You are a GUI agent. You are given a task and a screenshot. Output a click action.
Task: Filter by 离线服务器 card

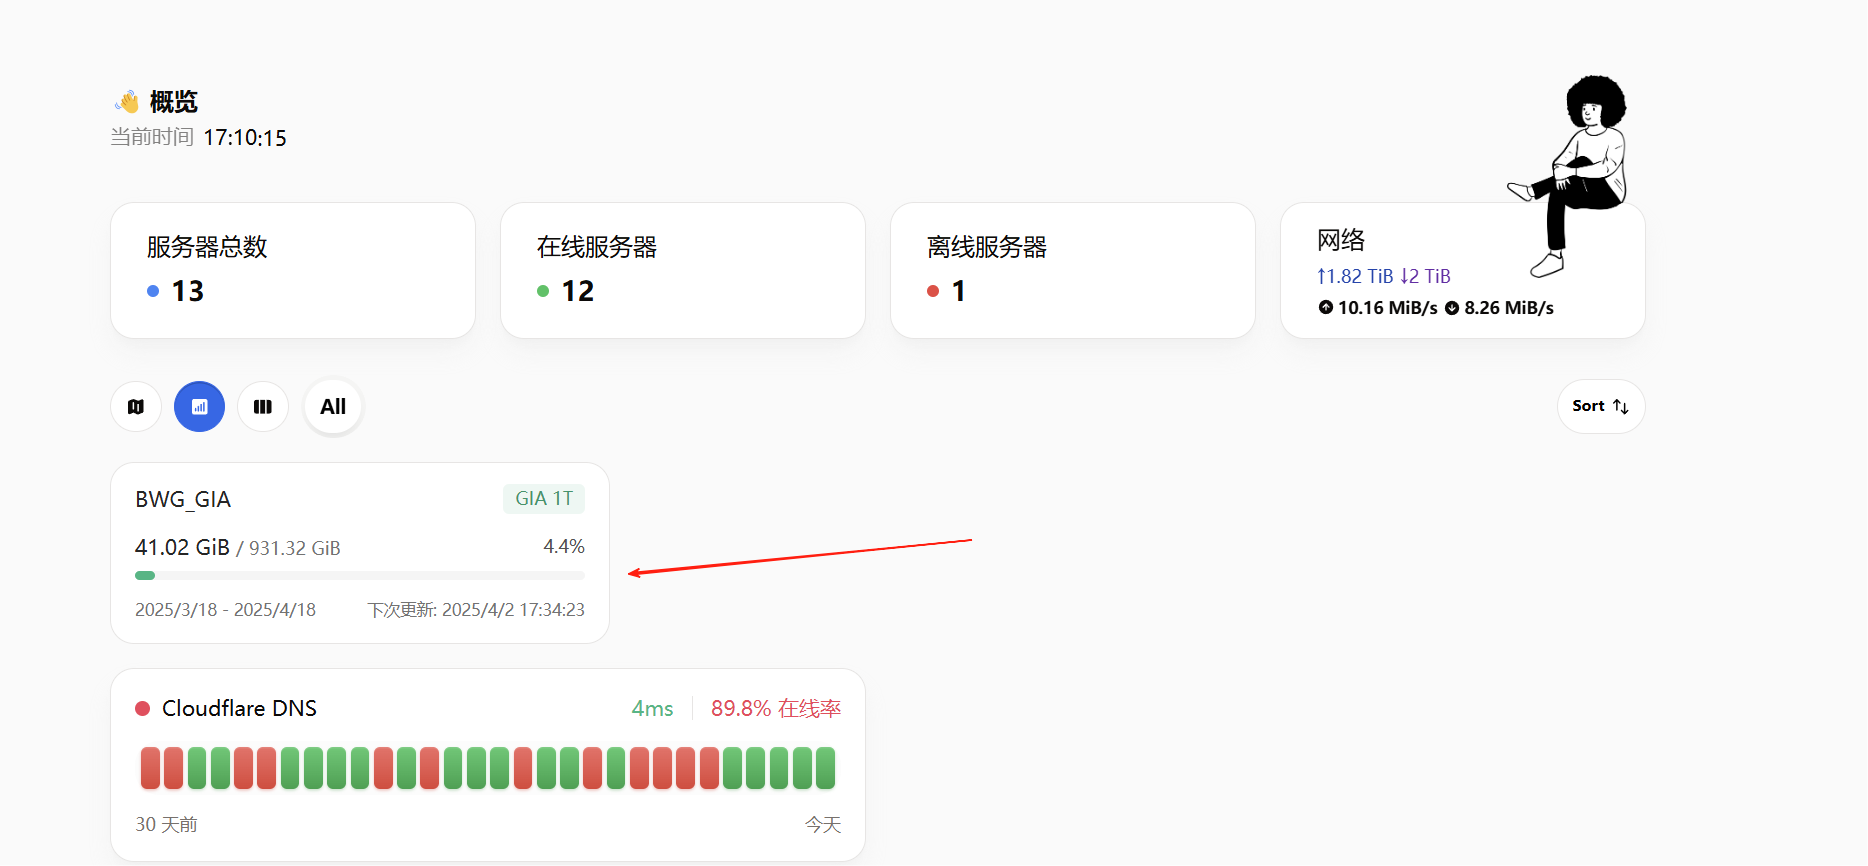[1073, 270]
